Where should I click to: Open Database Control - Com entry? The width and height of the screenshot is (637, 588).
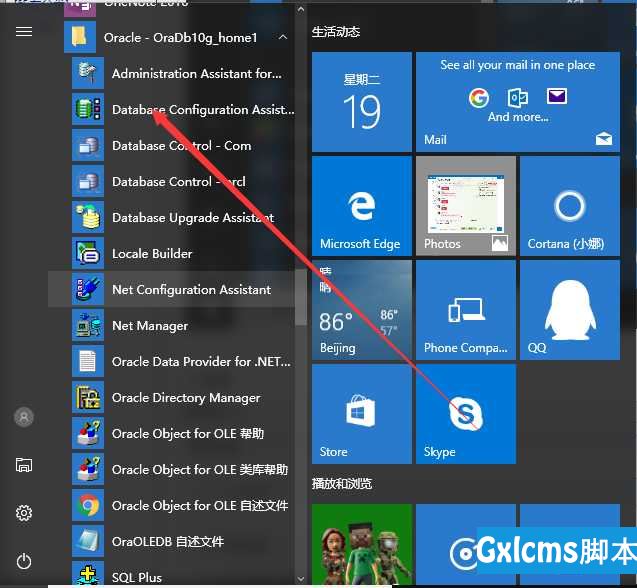tap(172, 145)
